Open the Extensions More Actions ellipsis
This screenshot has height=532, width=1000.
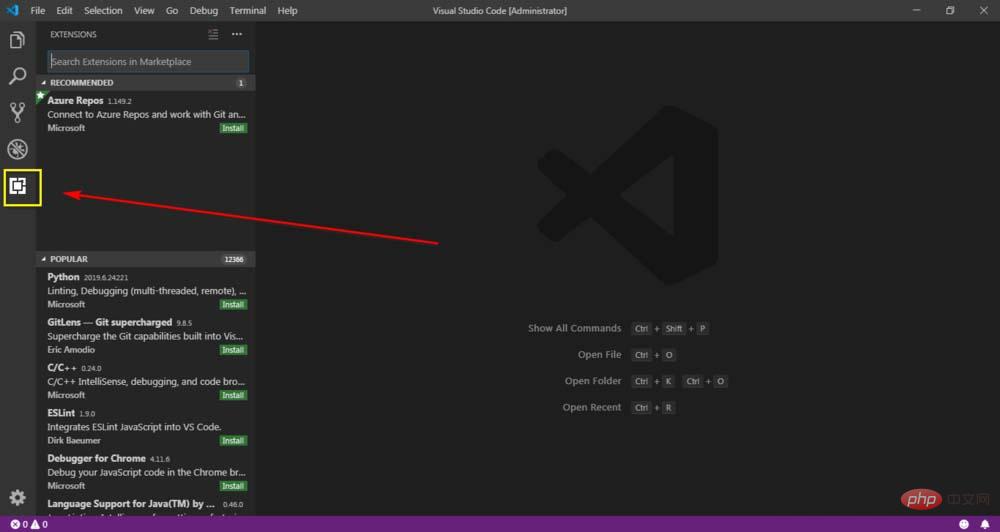237,34
